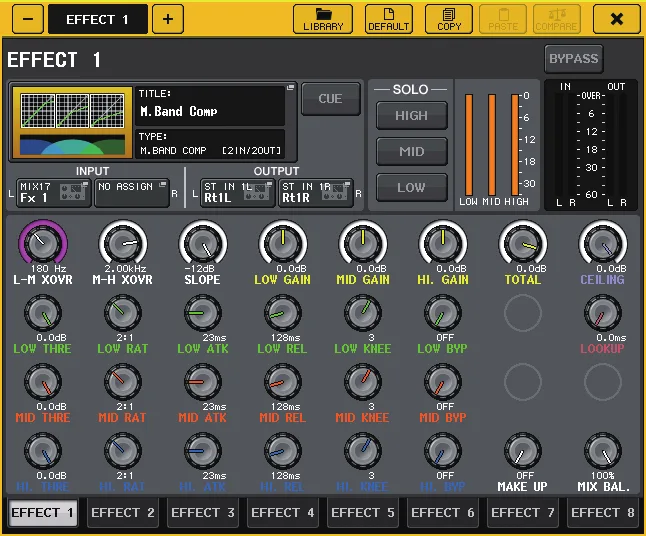
Task: Toggle the BYPASS button
Action: pyautogui.click(x=573, y=59)
